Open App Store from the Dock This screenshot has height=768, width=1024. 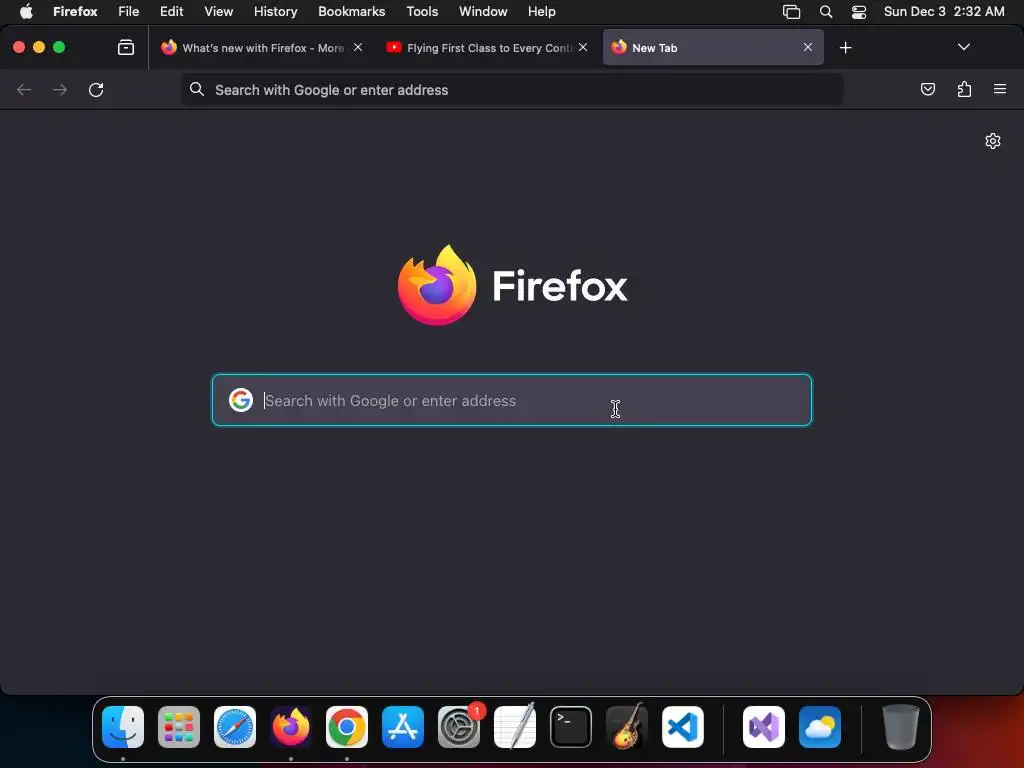[403, 727]
